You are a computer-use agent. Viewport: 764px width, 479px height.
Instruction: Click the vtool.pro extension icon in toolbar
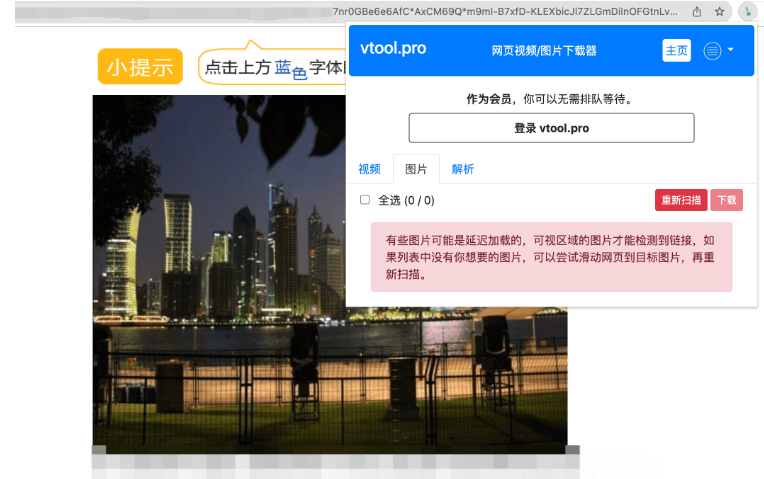point(746,11)
